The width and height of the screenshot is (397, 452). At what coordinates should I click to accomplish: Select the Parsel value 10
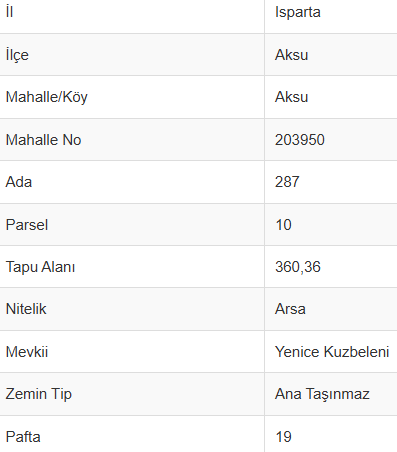pyautogui.click(x=283, y=225)
